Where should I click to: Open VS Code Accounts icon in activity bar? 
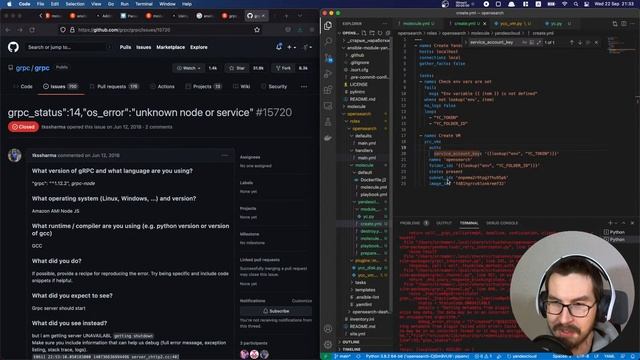tap(328, 329)
